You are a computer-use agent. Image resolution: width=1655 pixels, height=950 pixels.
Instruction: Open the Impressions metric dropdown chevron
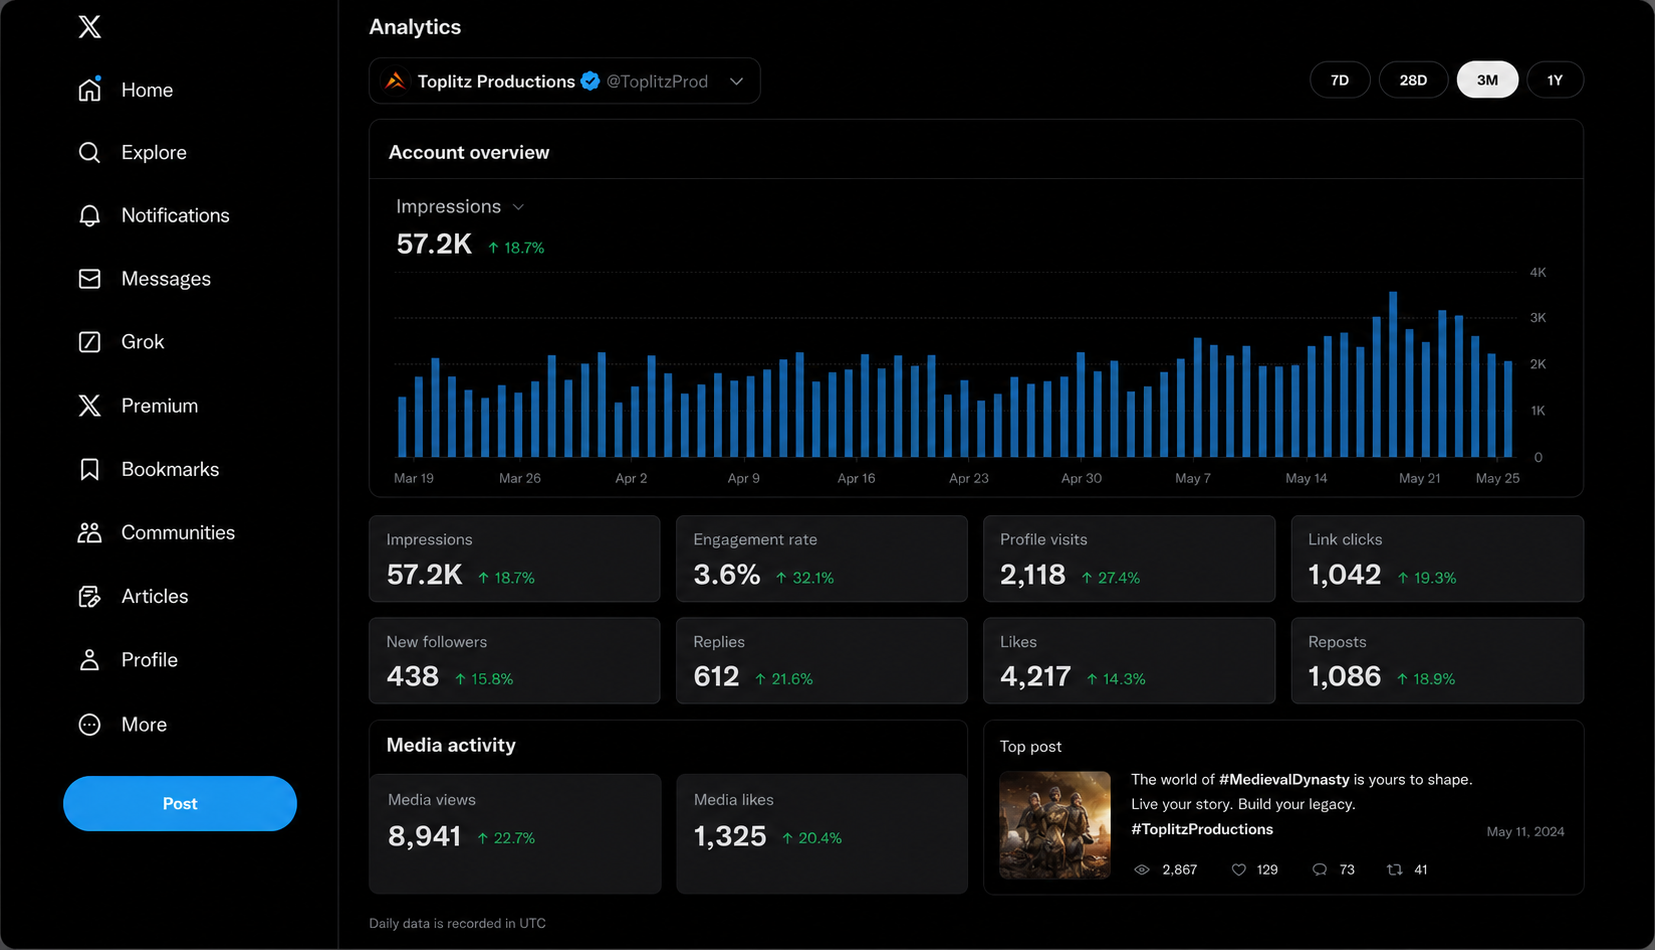coord(518,207)
